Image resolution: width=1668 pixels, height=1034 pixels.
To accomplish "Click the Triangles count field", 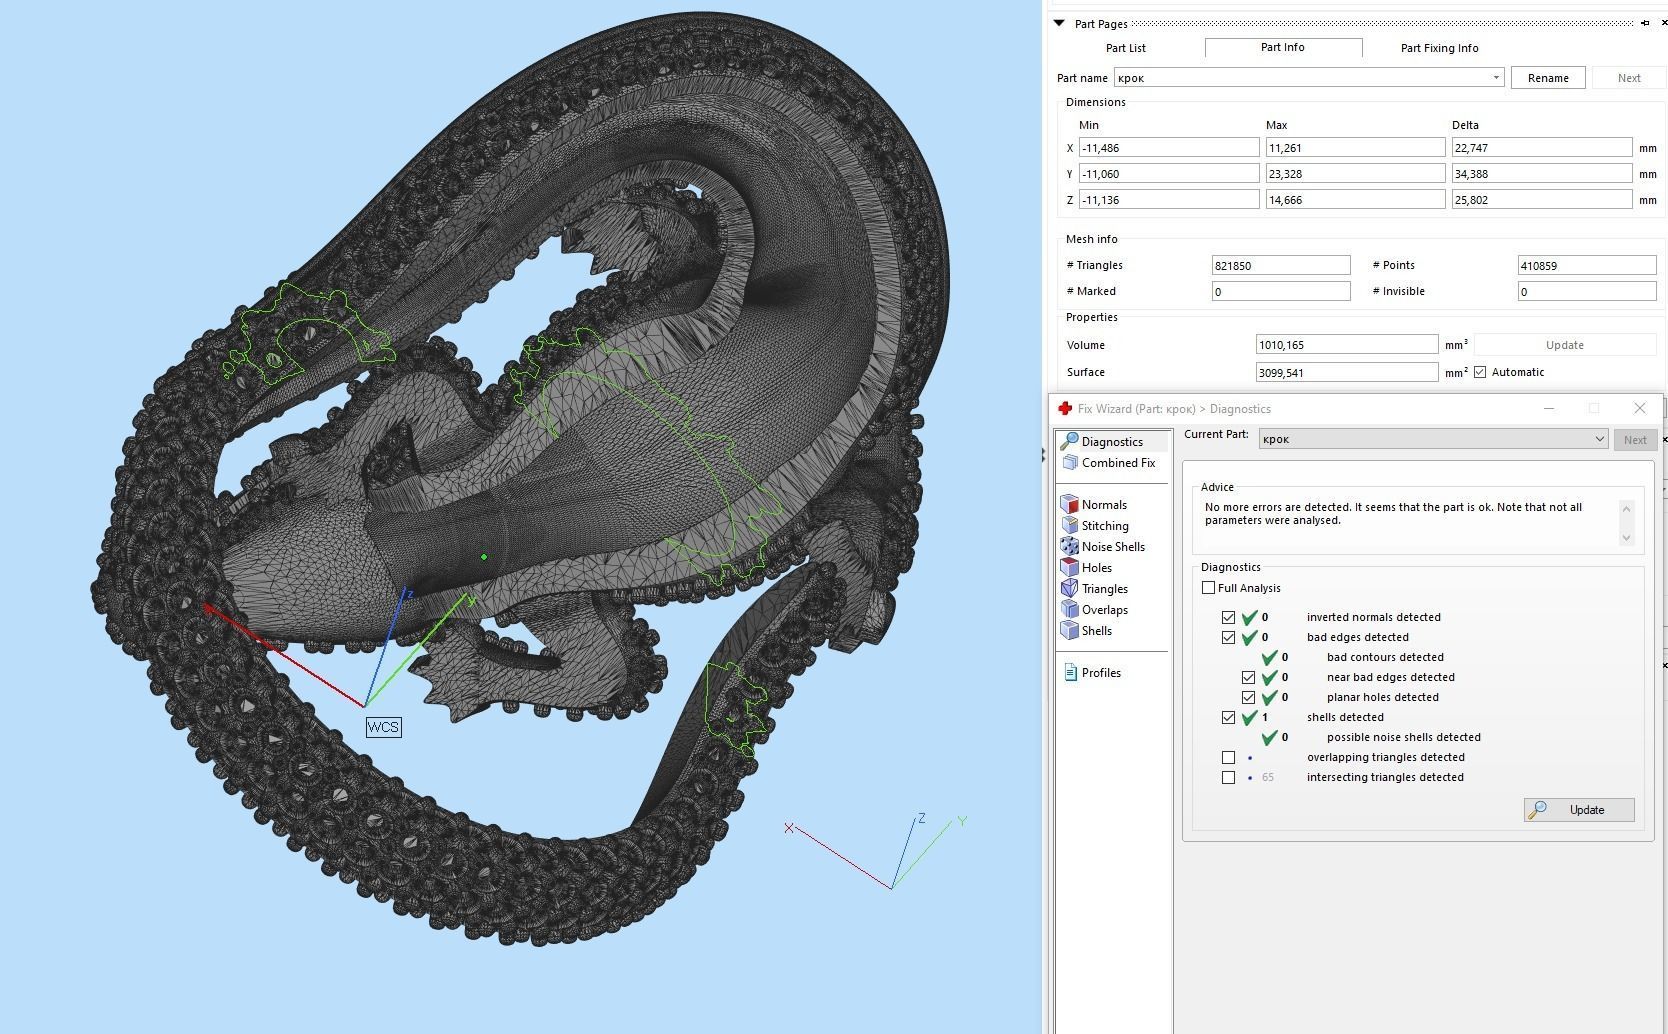I will click(1281, 265).
